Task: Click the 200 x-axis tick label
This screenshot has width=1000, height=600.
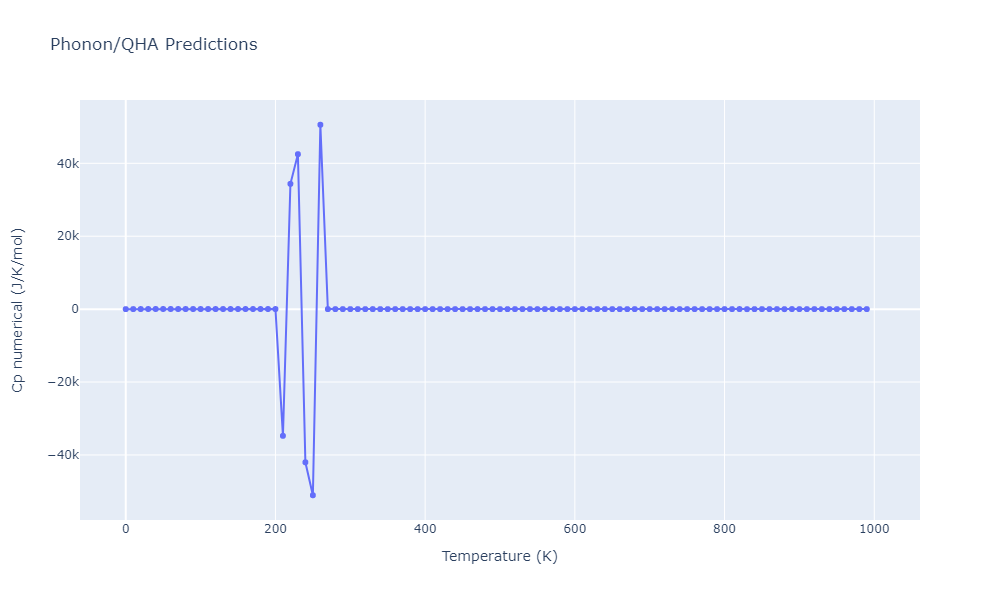Action: 275,529
